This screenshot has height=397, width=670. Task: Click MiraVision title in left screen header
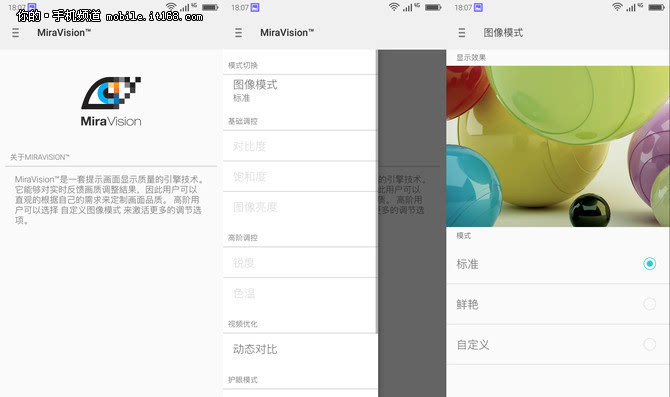tap(64, 33)
